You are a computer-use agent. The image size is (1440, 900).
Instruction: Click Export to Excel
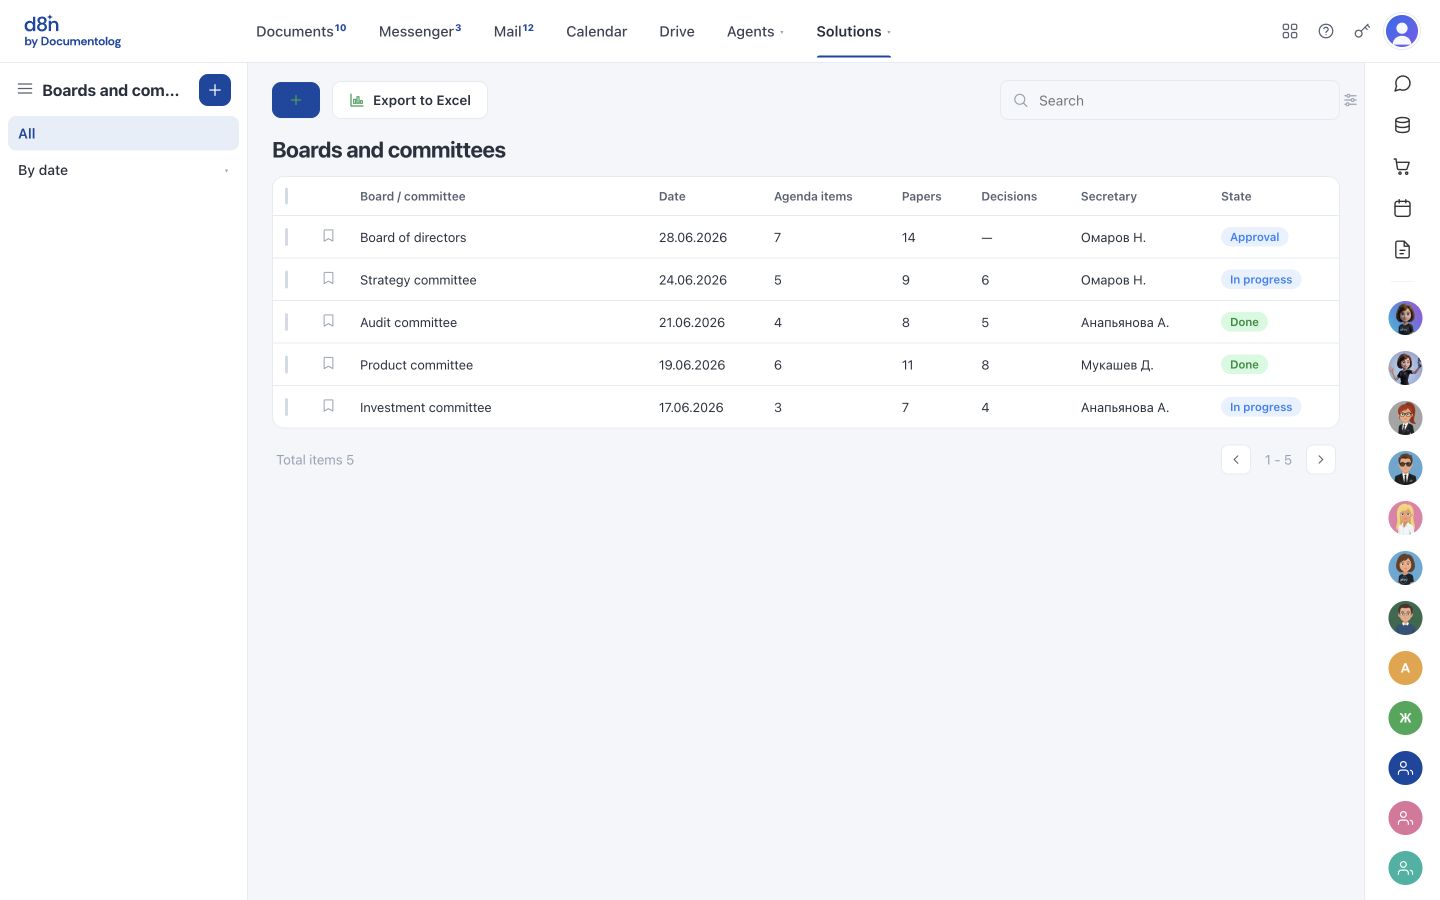[x=410, y=100]
